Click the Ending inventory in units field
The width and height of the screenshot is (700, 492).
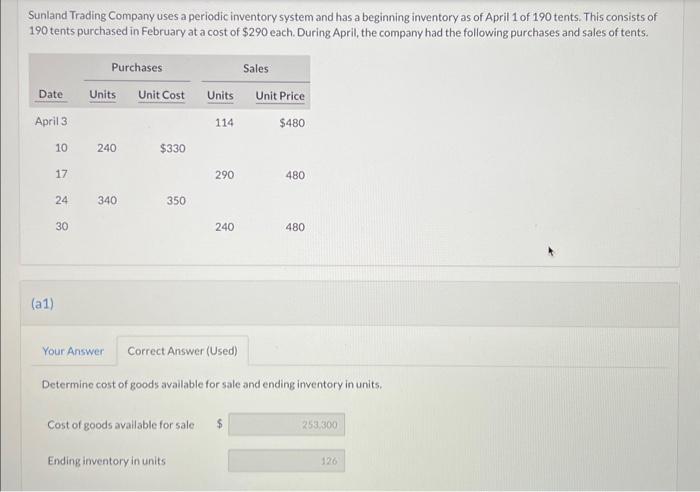click(287, 461)
